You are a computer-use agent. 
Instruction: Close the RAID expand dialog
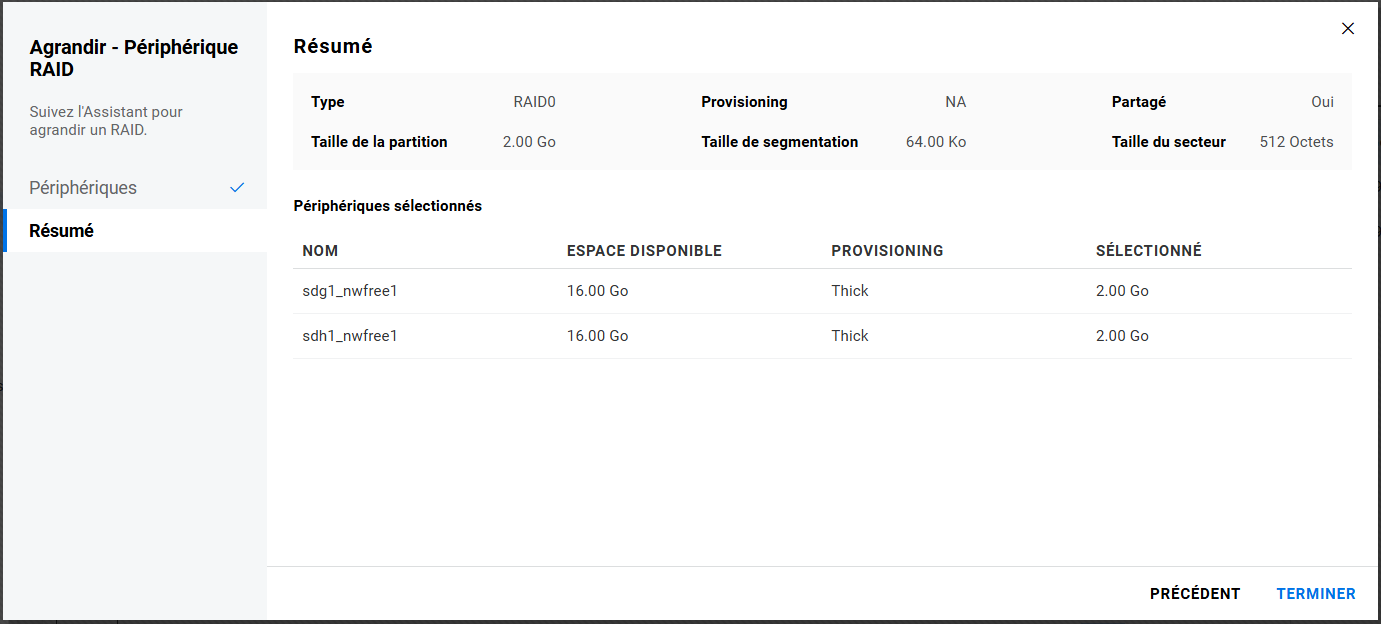click(x=1348, y=29)
